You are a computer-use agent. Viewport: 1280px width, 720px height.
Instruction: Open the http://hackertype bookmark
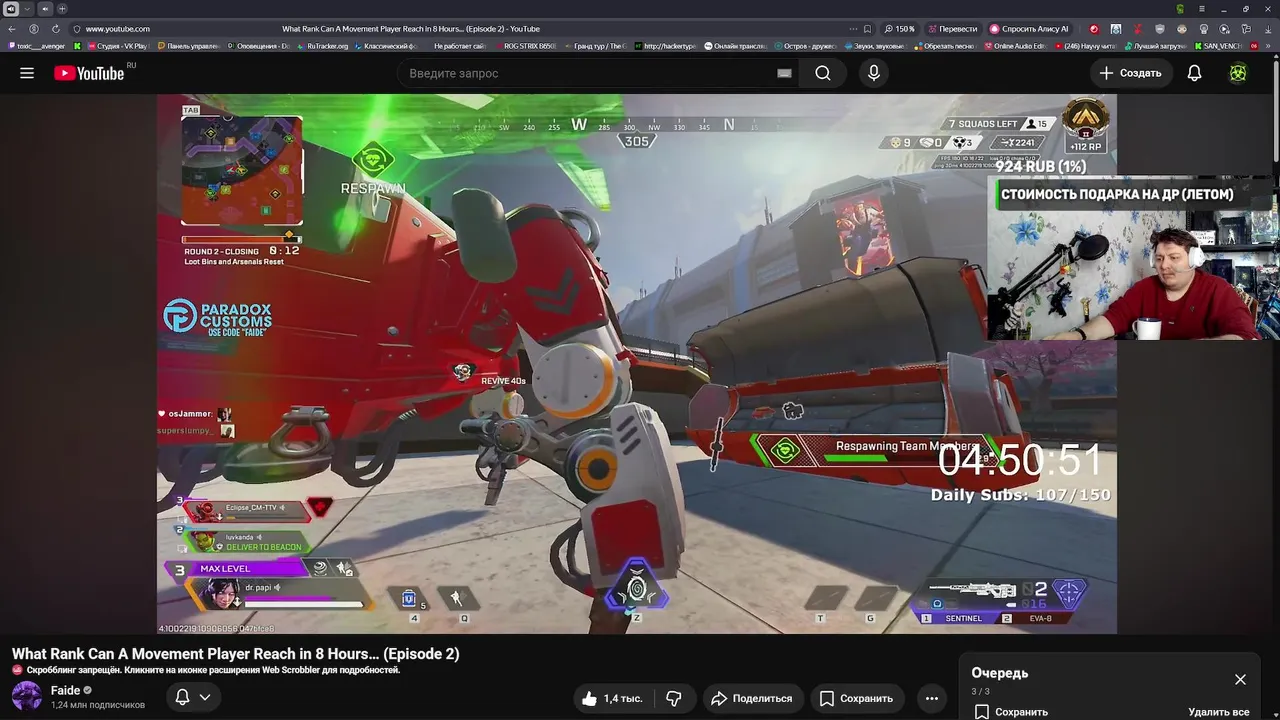[x=665, y=46]
